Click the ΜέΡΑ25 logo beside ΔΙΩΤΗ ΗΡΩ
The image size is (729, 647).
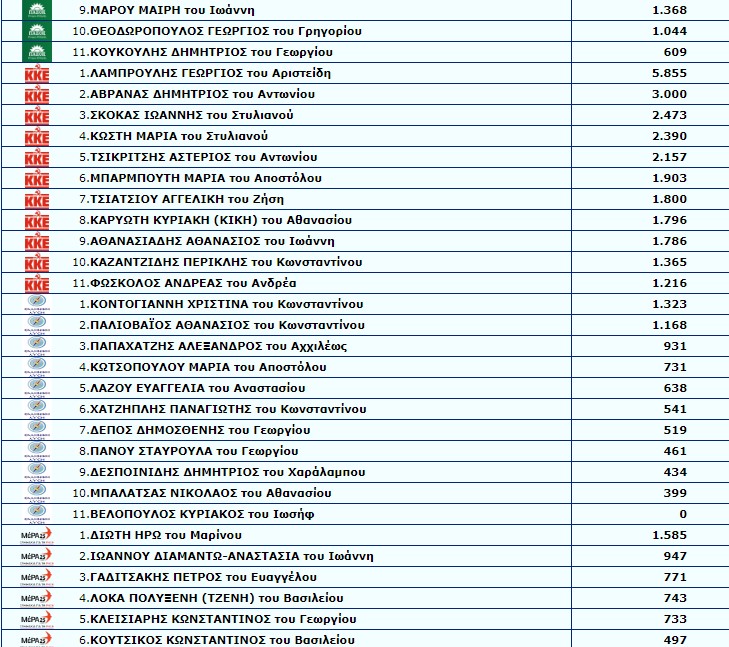[x=37, y=536]
